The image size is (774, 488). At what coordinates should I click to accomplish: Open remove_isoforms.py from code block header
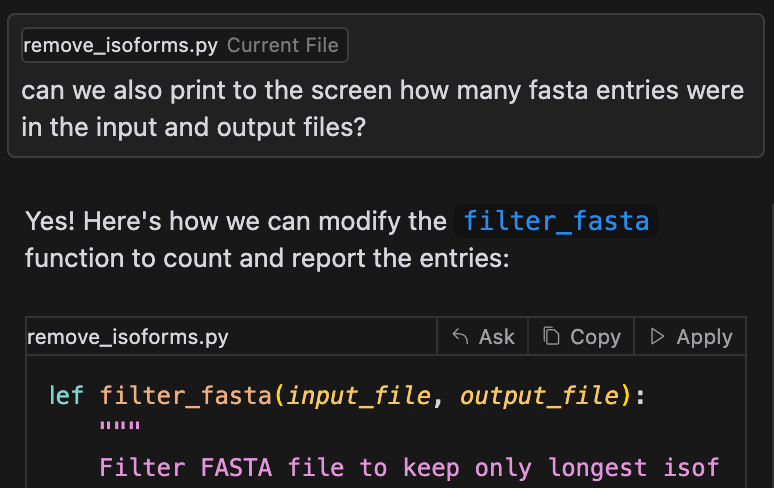pos(128,337)
